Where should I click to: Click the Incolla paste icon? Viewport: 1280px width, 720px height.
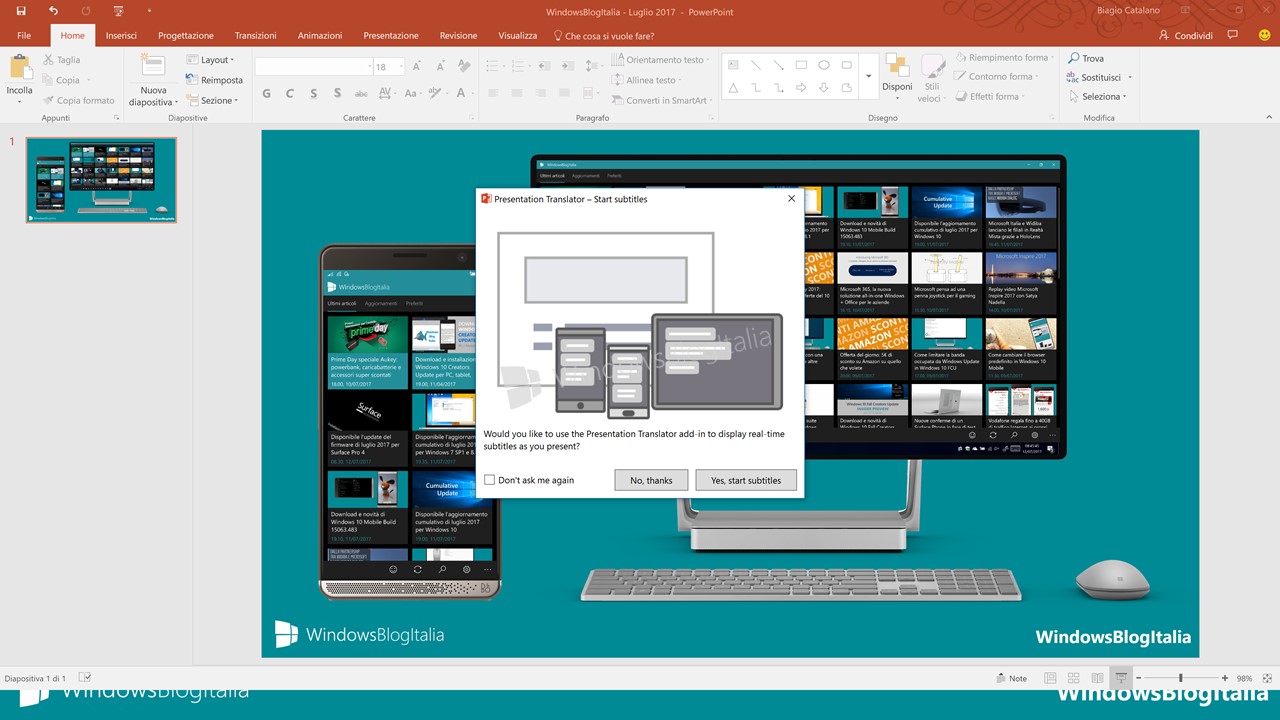(20, 67)
